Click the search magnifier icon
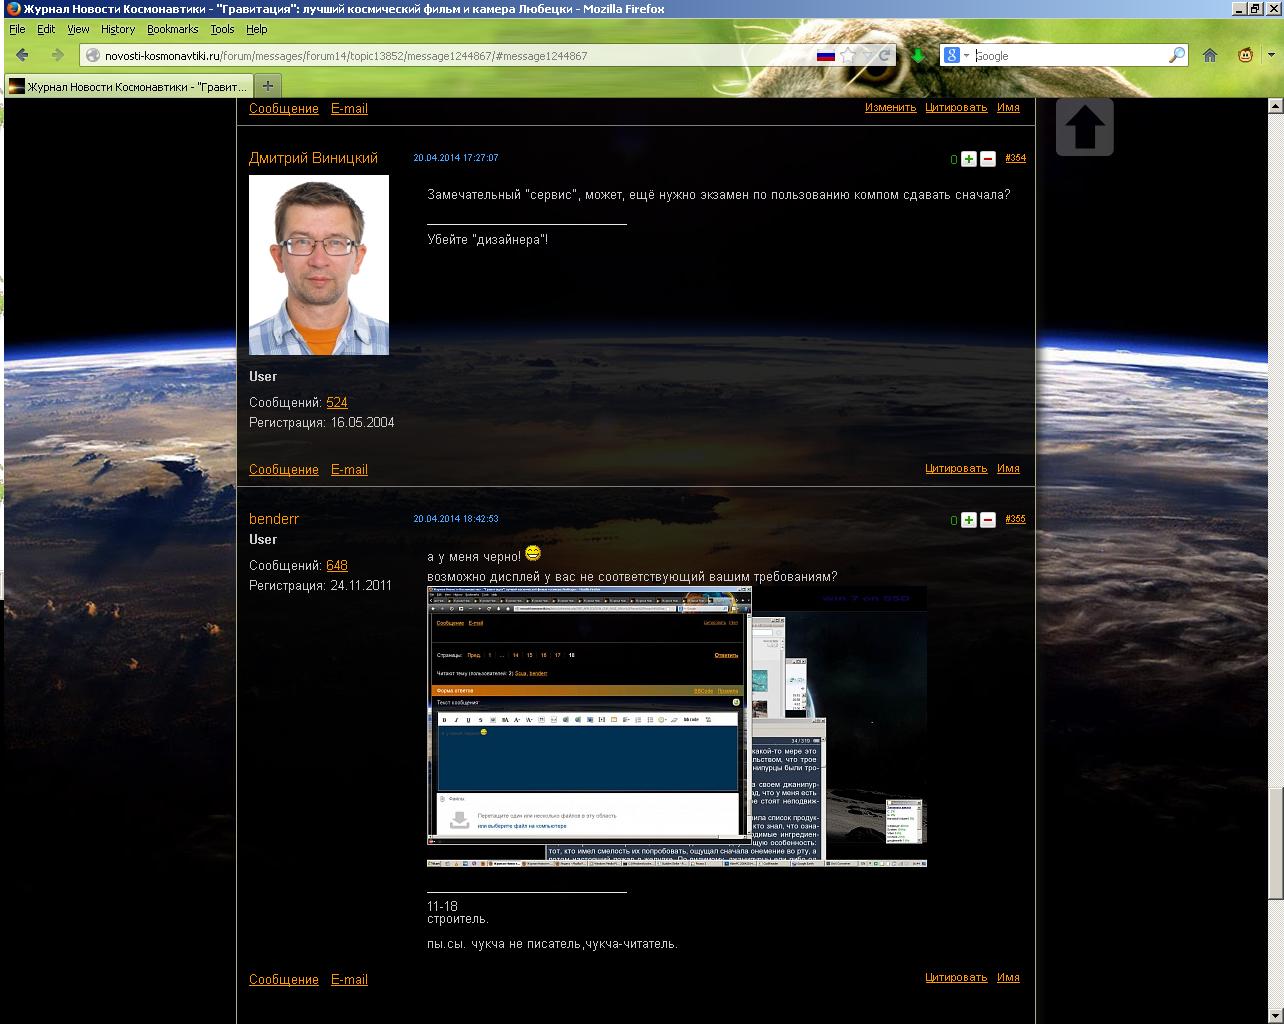Viewport: 1284px width, 1024px height. click(1177, 56)
